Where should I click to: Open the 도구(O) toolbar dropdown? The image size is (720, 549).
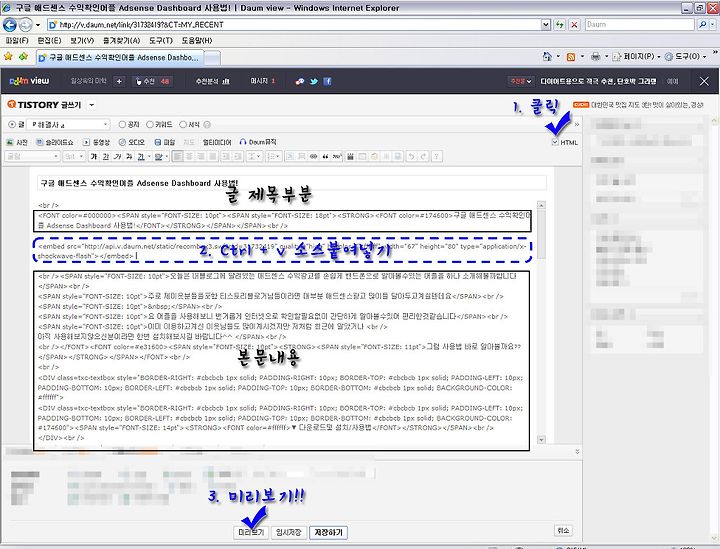point(686,56)
